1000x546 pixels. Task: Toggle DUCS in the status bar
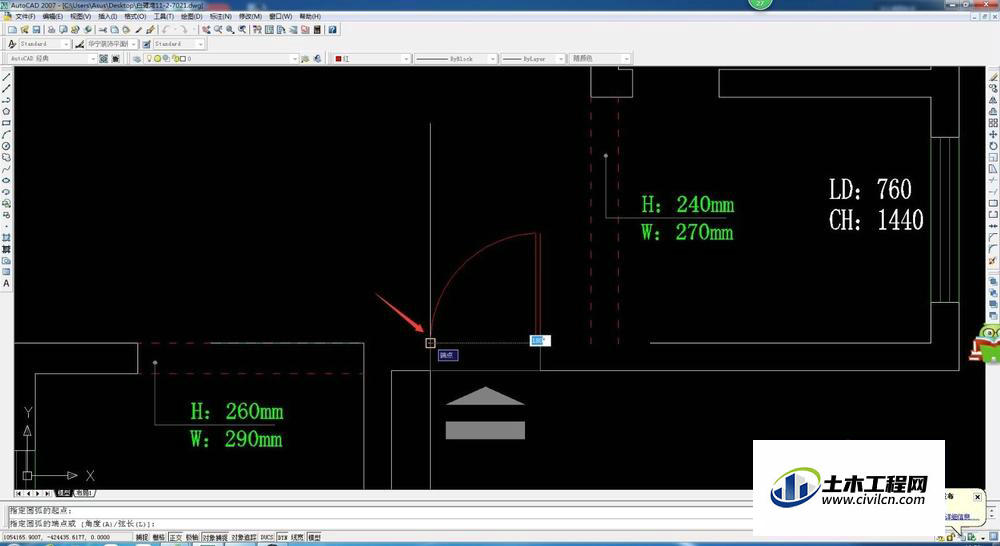point(267,538)
